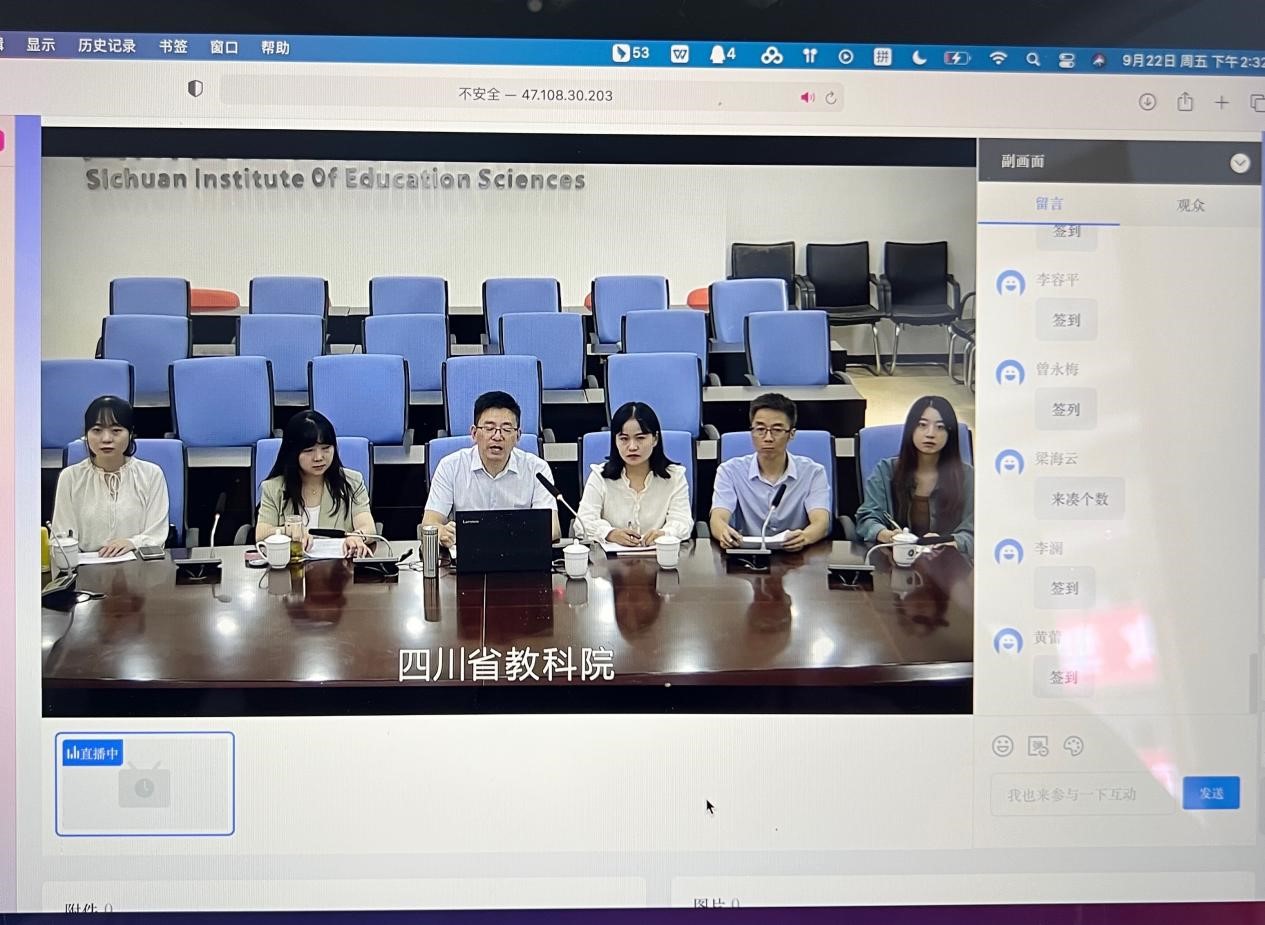Click the live video showing 四川省教科院
1265x925 pixels.
(x=508, y=421)
